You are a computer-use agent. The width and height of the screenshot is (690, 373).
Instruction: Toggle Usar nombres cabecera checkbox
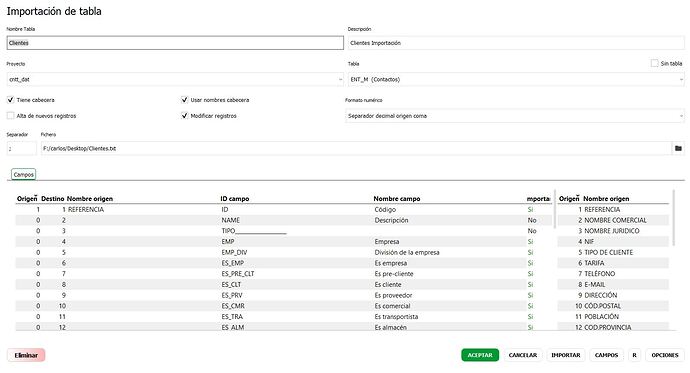[x=184, y=100]
